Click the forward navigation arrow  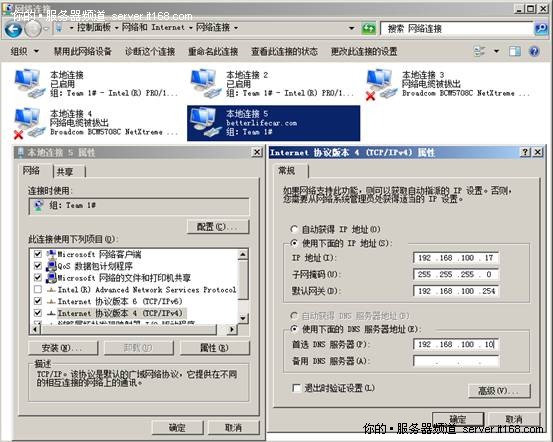33,29
